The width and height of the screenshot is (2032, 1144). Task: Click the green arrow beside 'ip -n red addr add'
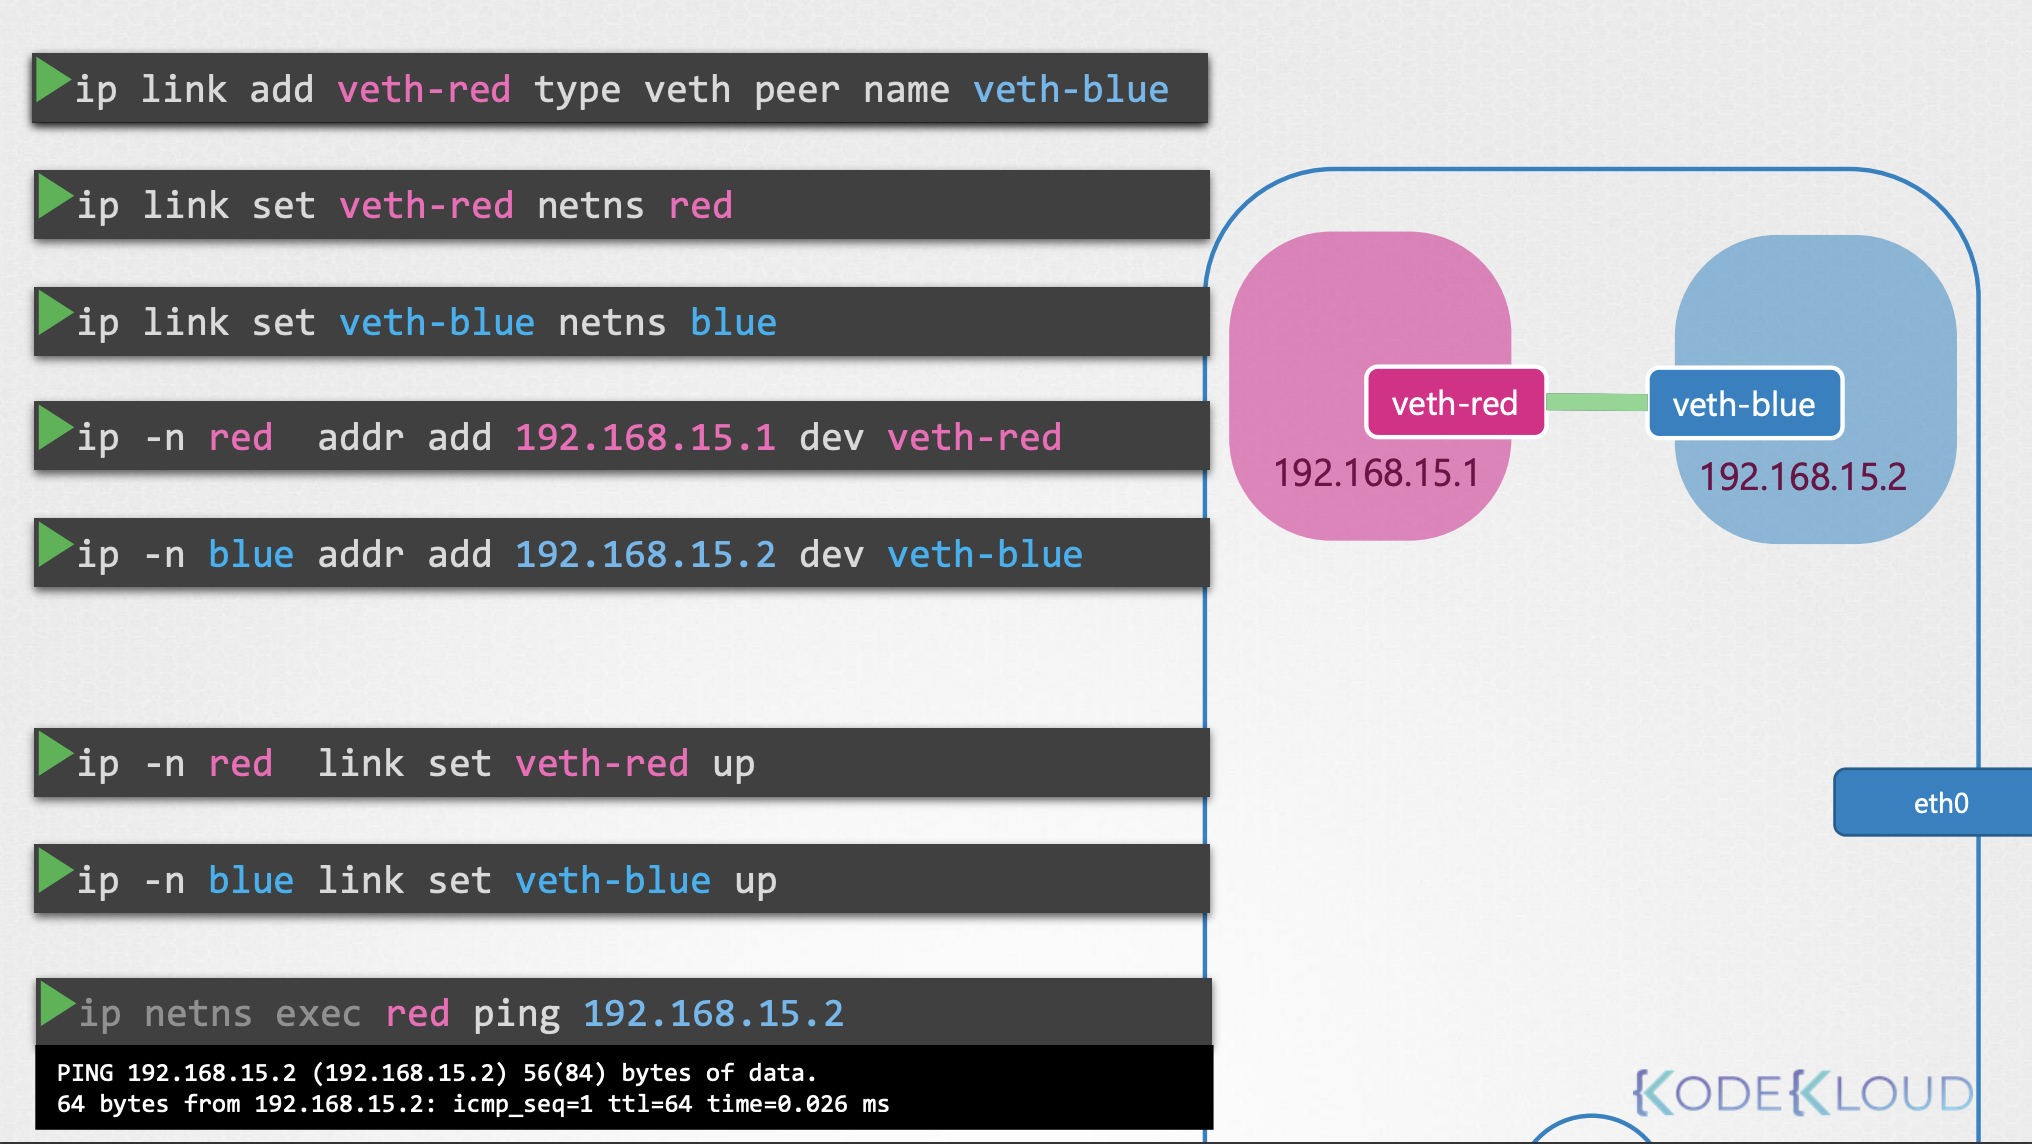tap(55, 429)
